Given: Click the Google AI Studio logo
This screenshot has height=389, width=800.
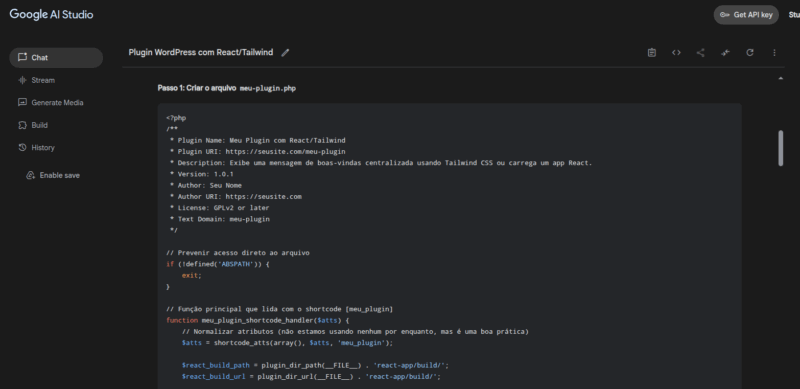Looking at the screenshot, I should [x=51, y=14].
